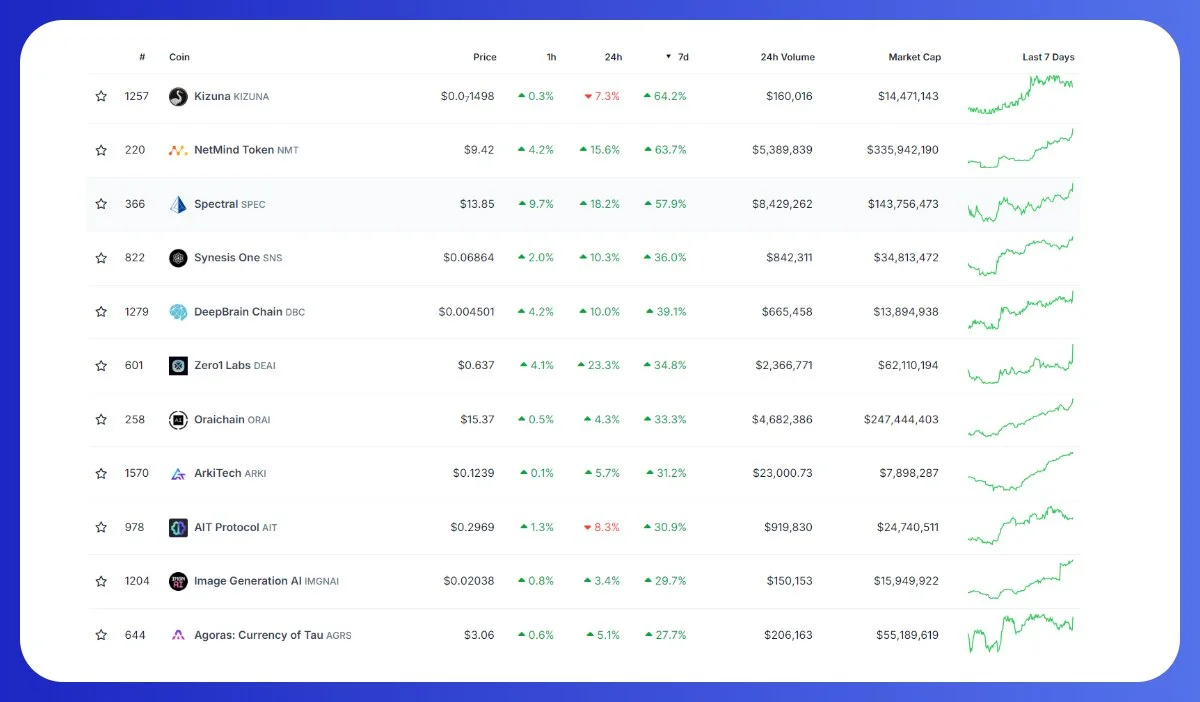1200x702 pixels.
Task: Open Synesis One SNS link
Action: tap(238, 258)
